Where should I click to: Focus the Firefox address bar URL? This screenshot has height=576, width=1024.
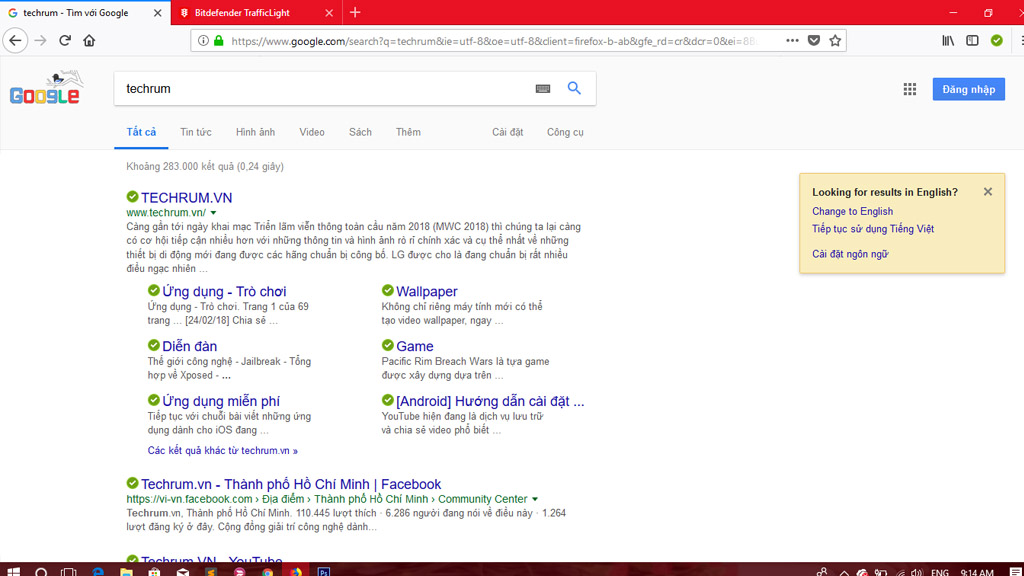point(493,41)
